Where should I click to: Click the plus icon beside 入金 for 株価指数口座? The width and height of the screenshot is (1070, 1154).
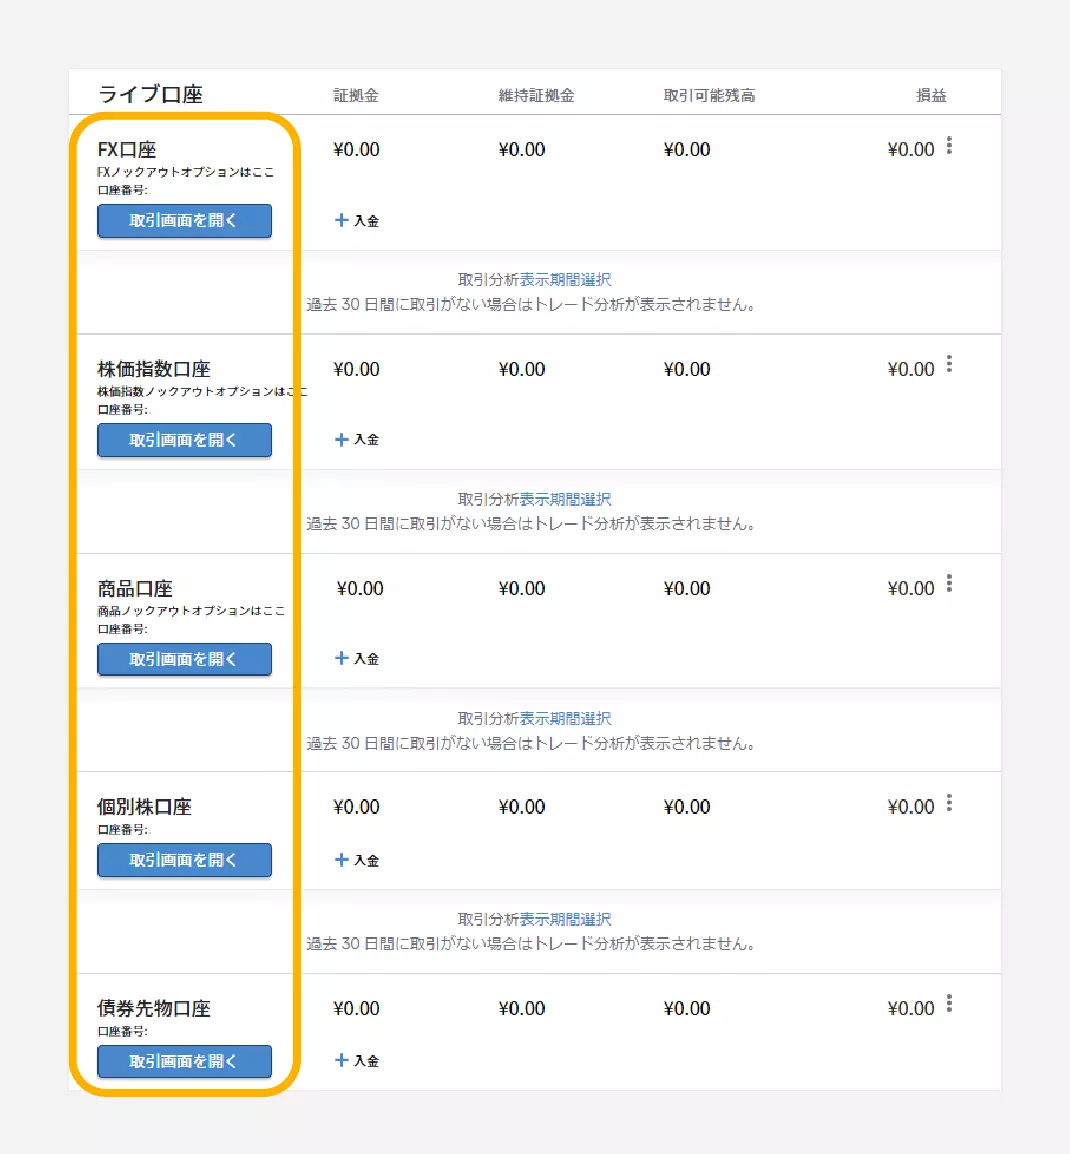pos(341,439)
